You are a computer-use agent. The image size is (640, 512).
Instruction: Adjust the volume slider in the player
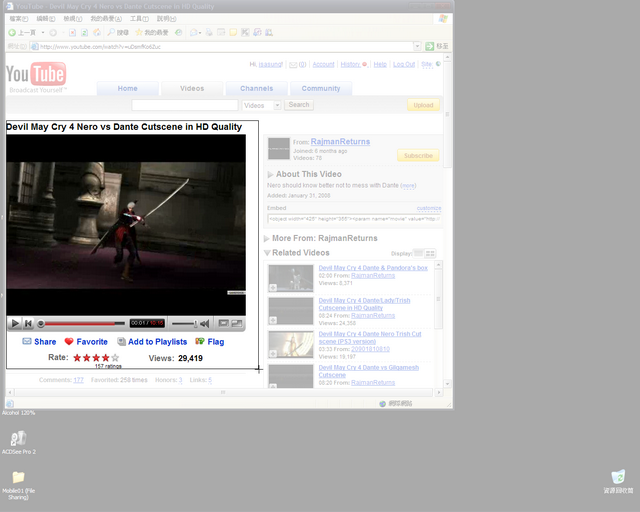[184, 324]
